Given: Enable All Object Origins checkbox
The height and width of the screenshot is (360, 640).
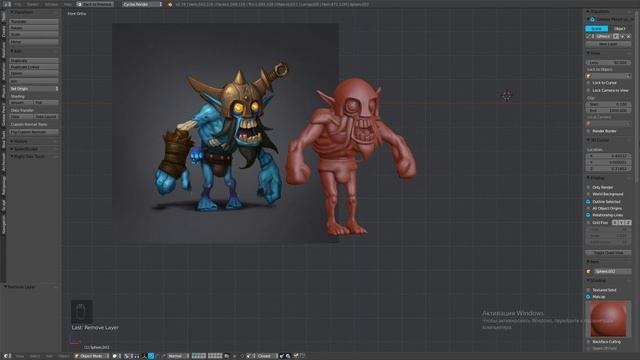Looking at the screenshot, I should 588,209.
